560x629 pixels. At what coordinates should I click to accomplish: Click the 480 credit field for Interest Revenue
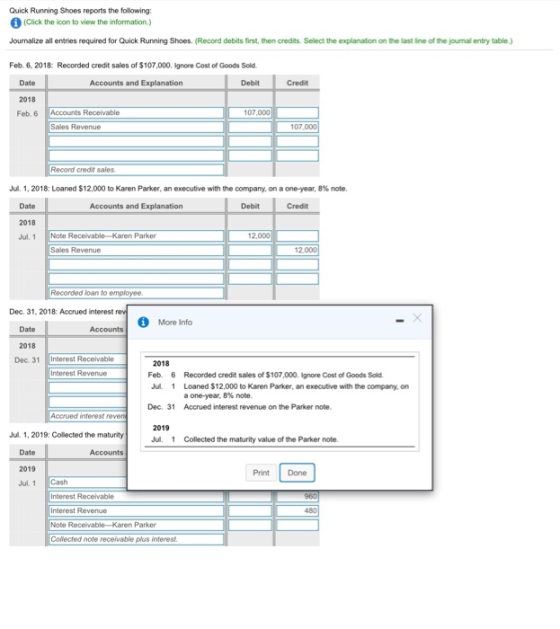[x=297, y=511]
